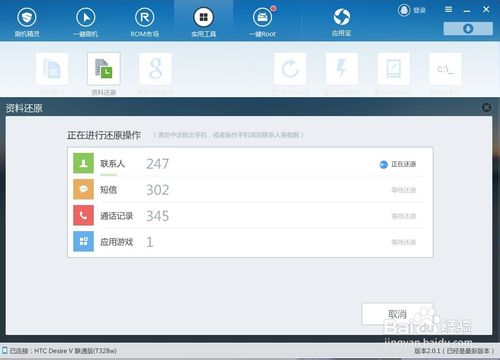Click the 联系人 green progress bar
This screenshot has width=500, height=360.
(109, 174)
